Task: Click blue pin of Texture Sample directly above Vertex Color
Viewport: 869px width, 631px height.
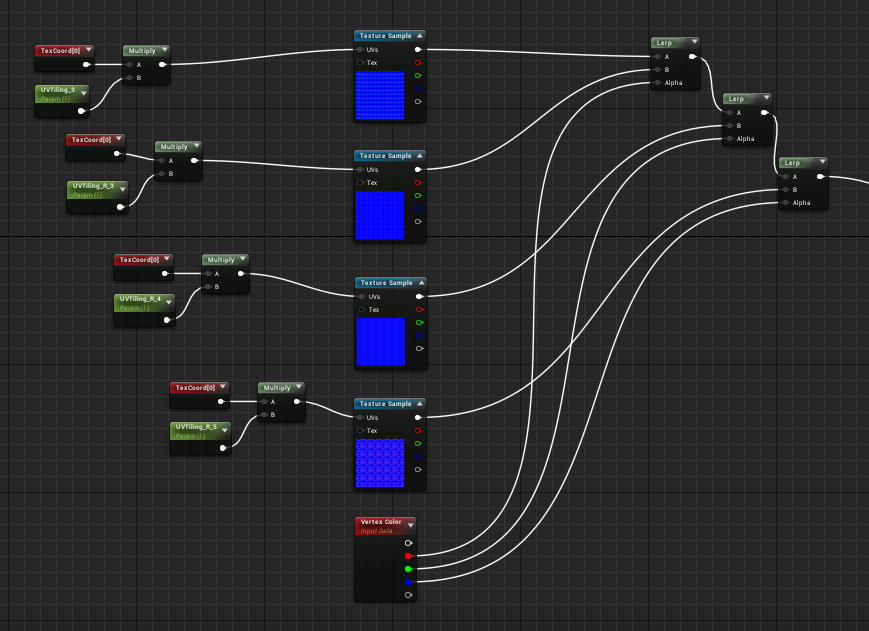Action: point(418,456)
